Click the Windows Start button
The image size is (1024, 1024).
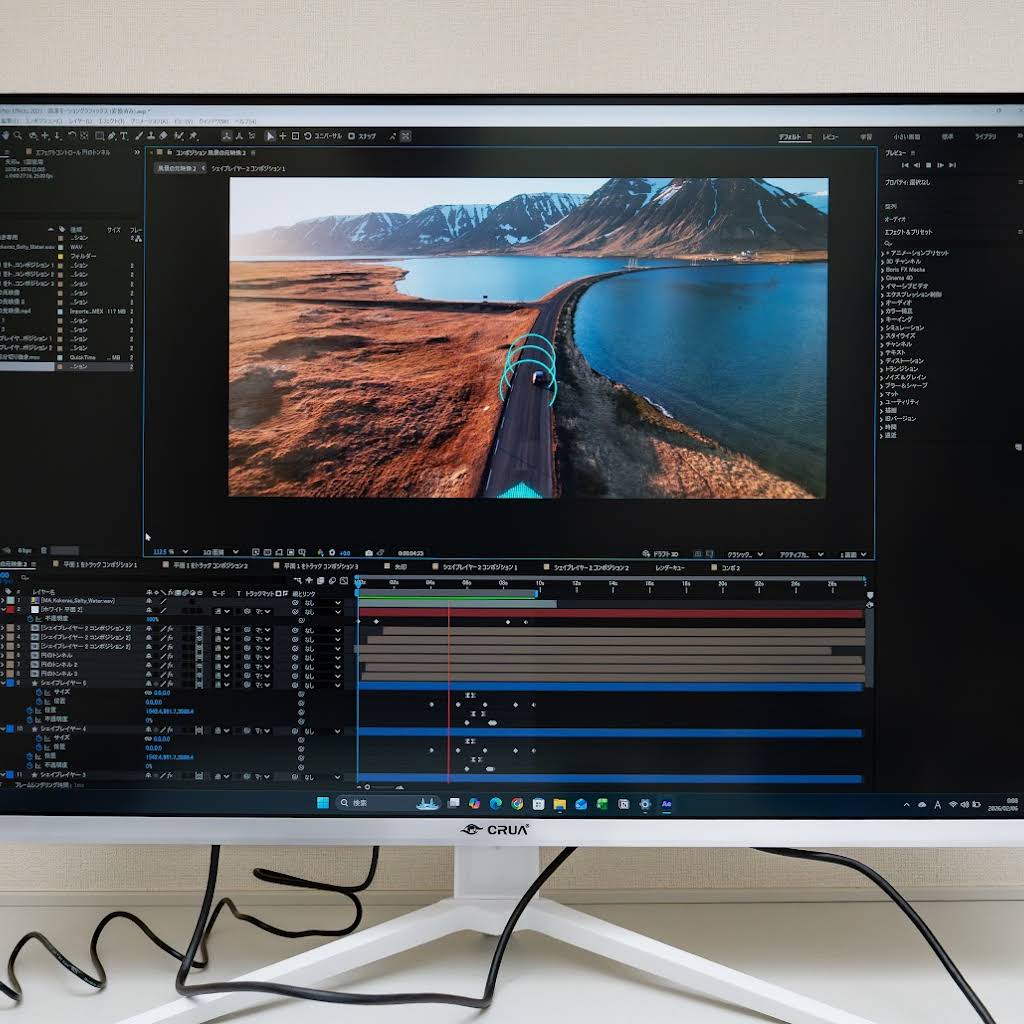click(323, 803)
